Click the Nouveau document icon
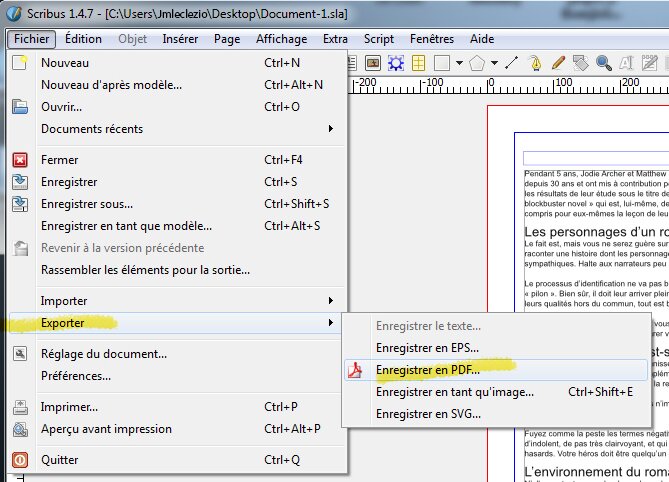The height and width of the screenshot is (482, 669). coord(20,63)
